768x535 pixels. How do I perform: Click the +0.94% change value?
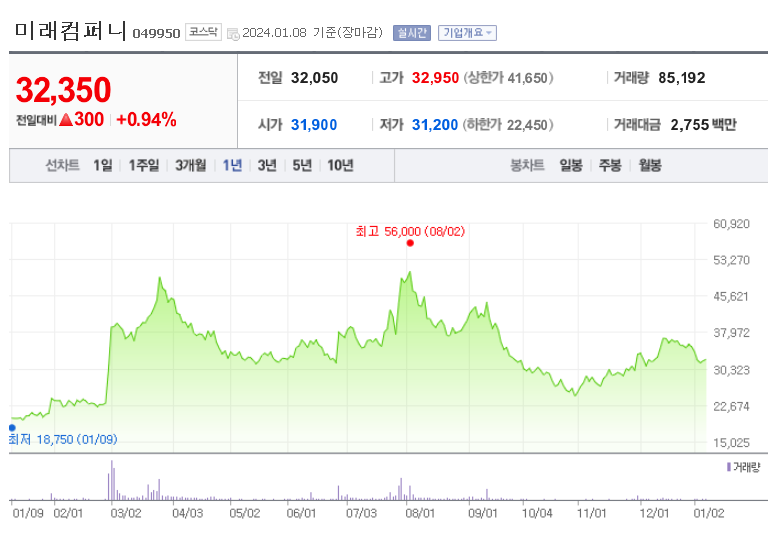(x=146, y=120)
